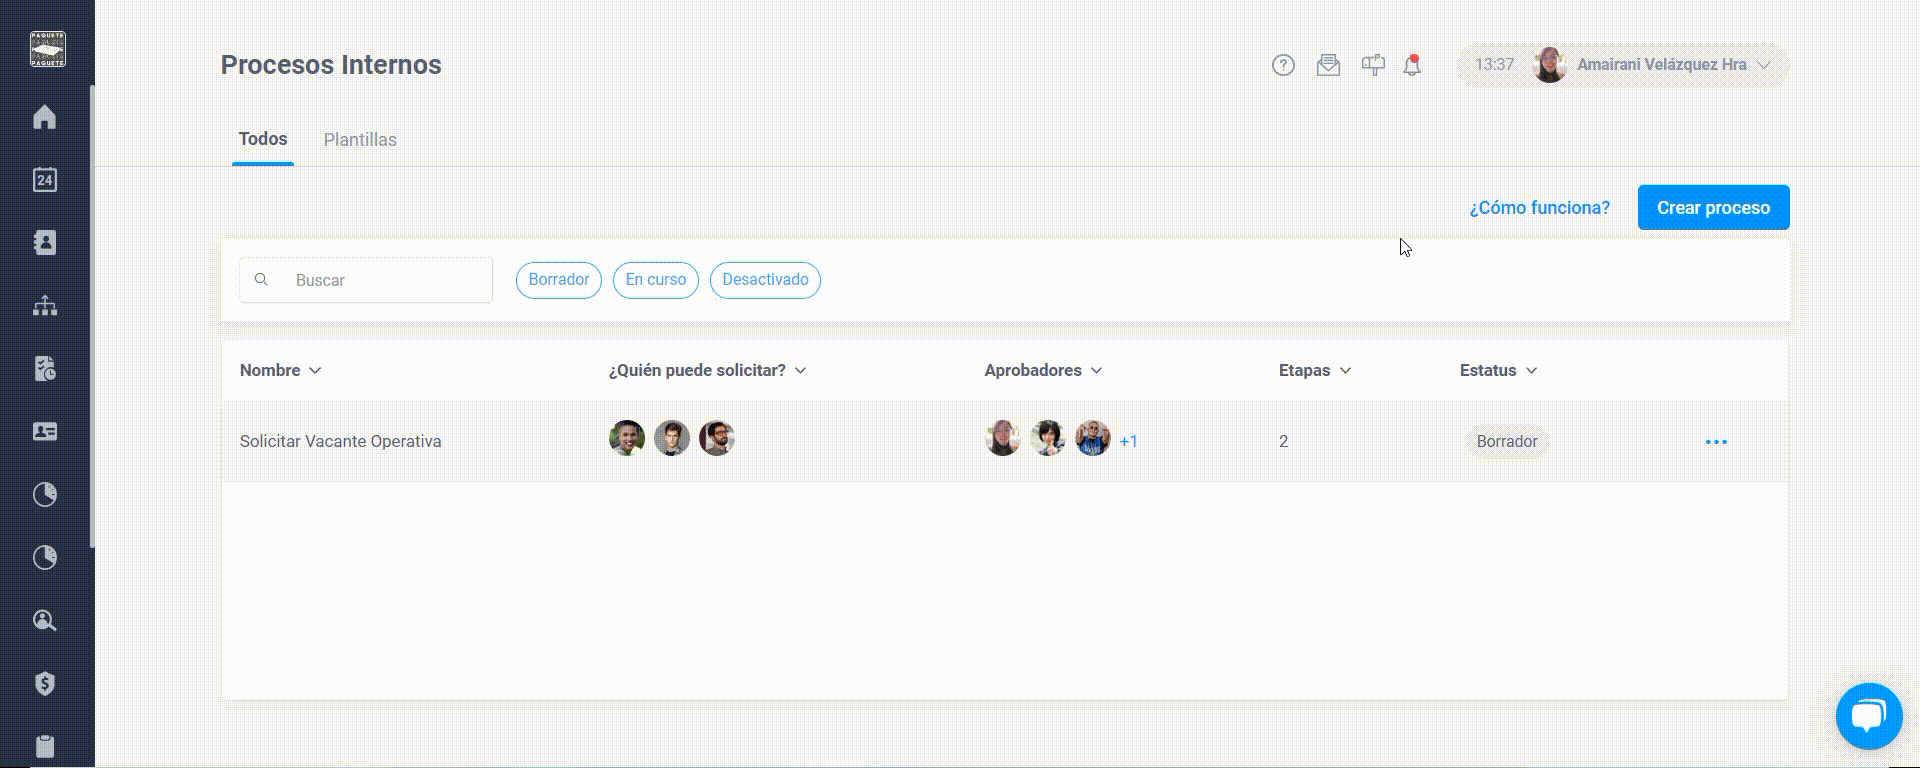Screen dimensions: 1920x768
Task: Open the three-dot menu for Solicitar Vacante Operativa
Action: click(1716, 442)
